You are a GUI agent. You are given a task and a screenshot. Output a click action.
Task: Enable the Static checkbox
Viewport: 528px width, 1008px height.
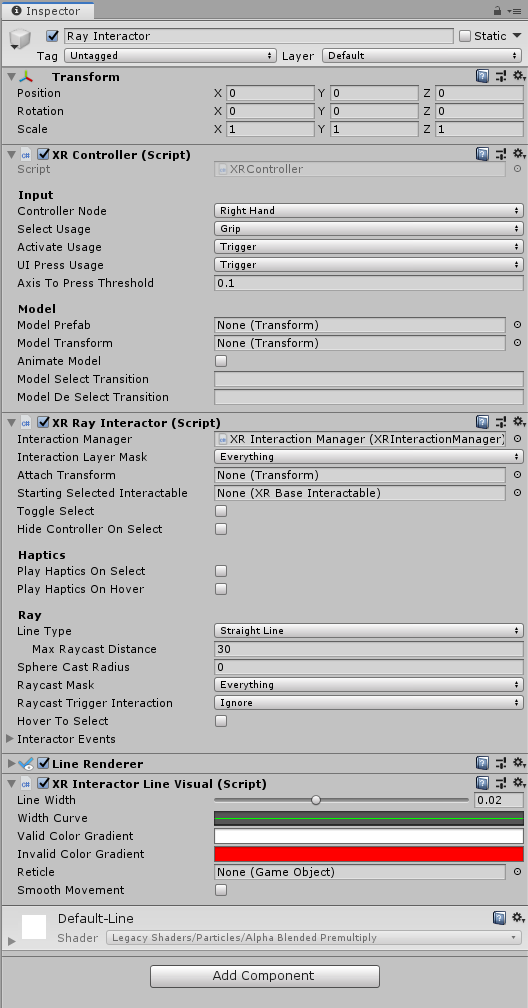[x=465, y=36]
